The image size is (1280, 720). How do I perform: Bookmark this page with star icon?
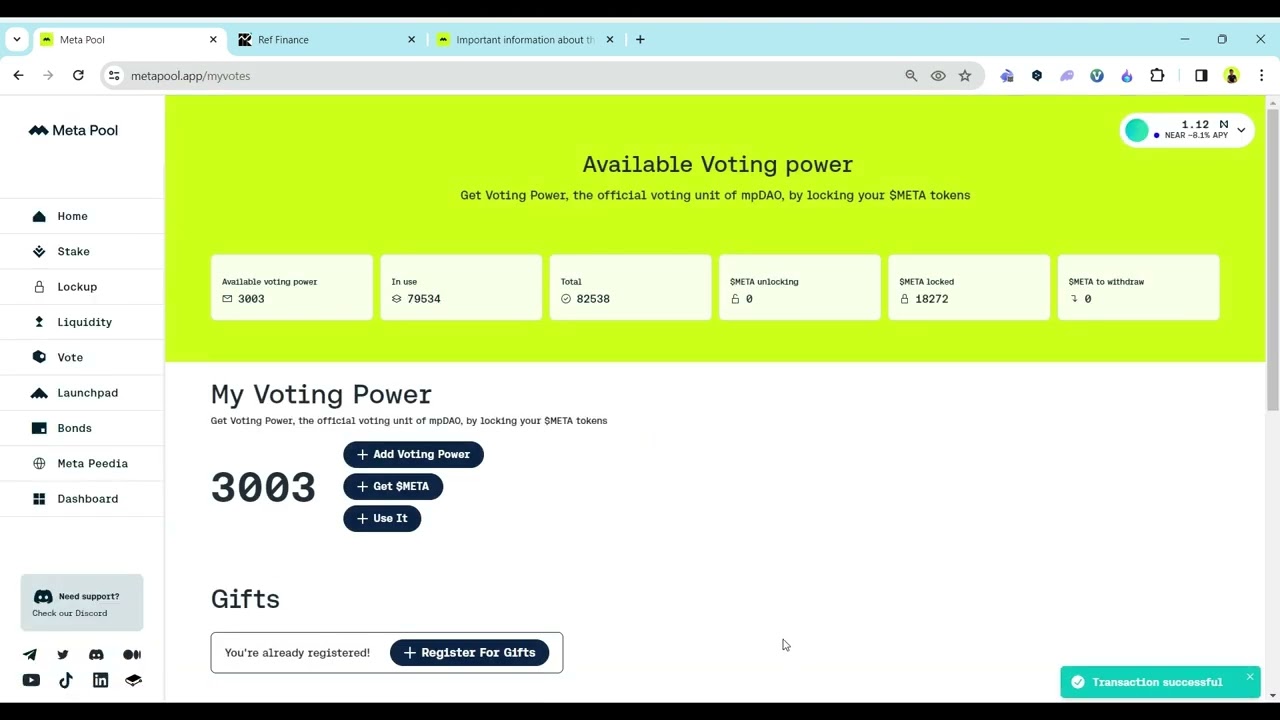point(965,76)
